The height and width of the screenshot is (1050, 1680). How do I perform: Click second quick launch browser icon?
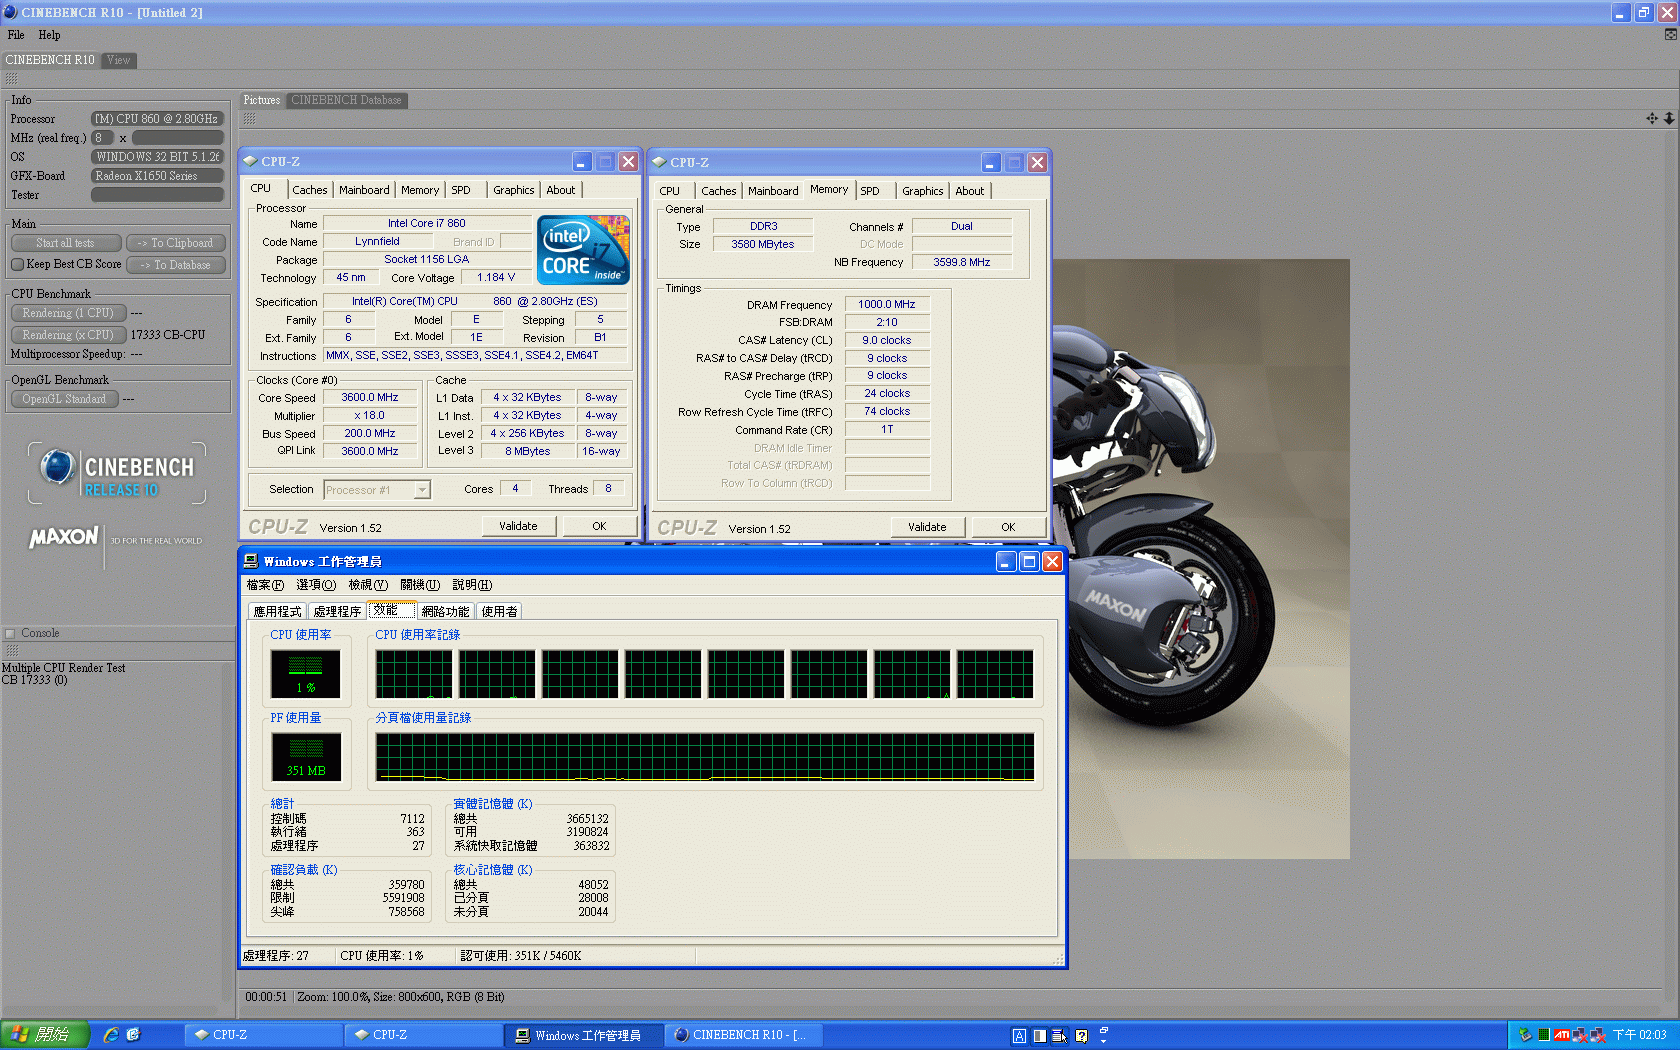pos(134,1035)
